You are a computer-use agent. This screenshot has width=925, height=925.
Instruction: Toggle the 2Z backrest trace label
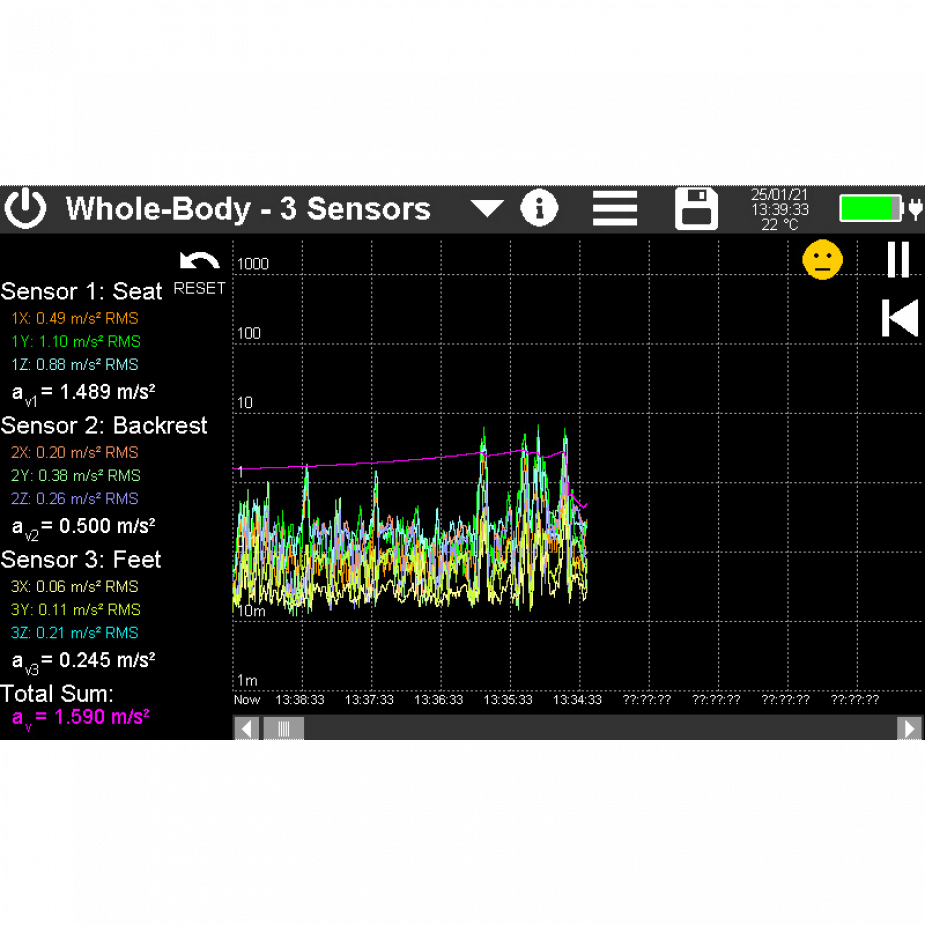75,498
